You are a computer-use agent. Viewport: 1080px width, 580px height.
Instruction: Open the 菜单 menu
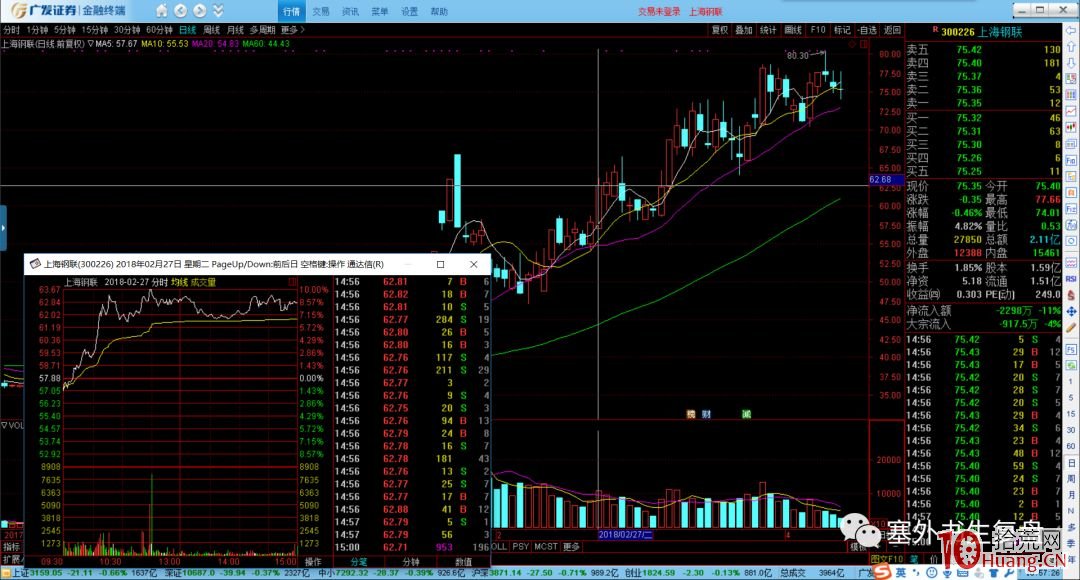coord(380,11)
